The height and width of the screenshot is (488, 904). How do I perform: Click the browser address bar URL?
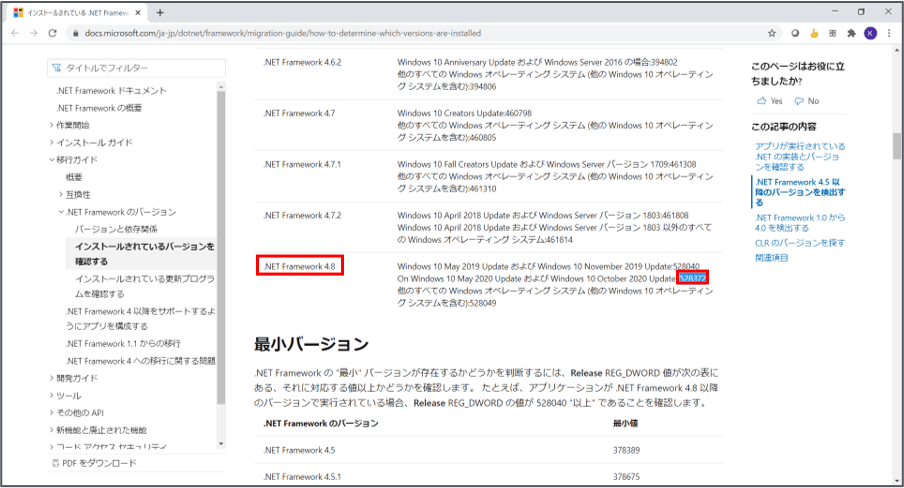[x=300, y=33]
